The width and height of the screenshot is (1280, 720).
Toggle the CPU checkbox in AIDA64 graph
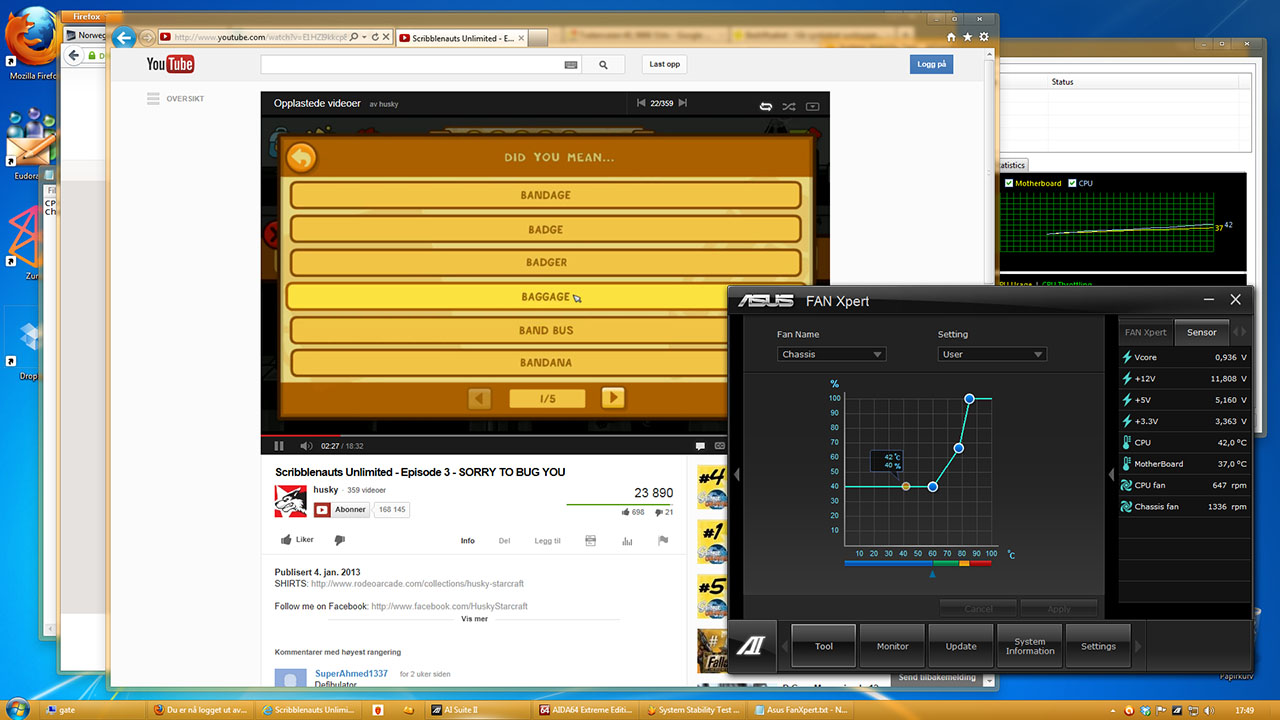tap(1073, 184)
